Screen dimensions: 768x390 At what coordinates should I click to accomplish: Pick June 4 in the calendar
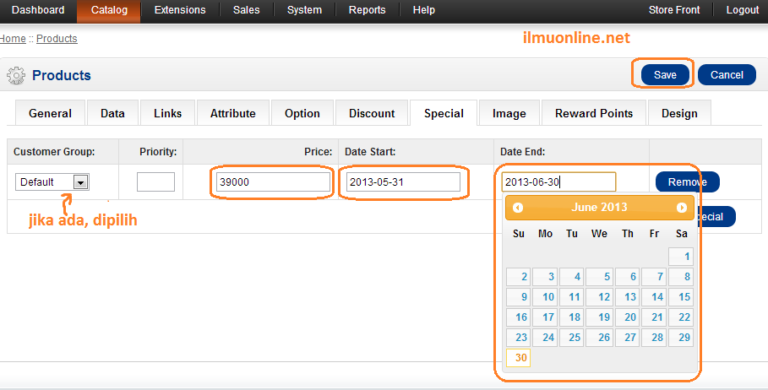tap(572, 277)
